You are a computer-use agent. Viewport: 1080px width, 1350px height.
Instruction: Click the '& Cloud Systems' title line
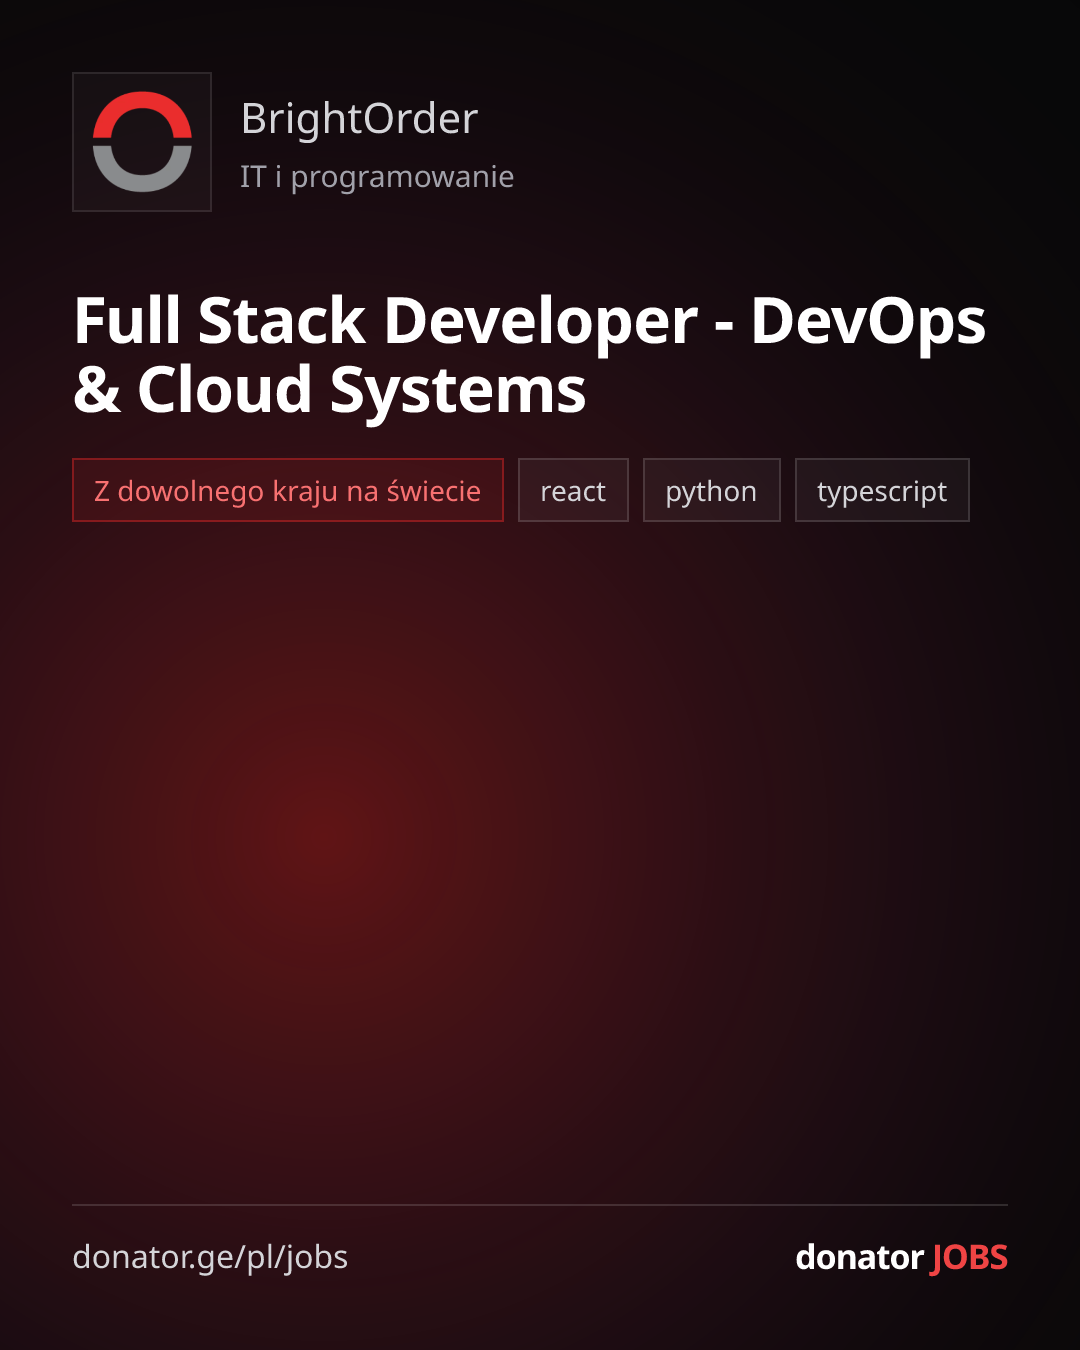(x=330, y=390)
